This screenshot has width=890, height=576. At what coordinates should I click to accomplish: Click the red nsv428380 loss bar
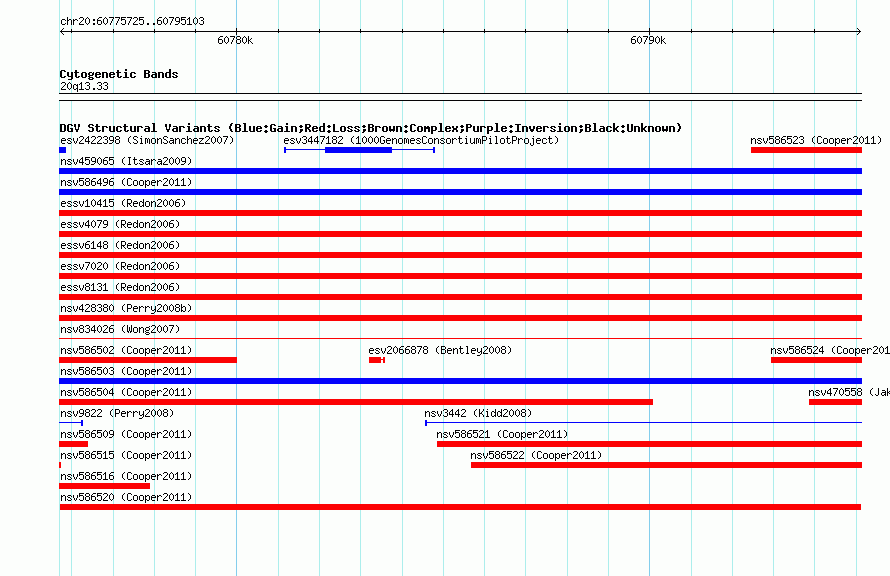tap(460, 318)
